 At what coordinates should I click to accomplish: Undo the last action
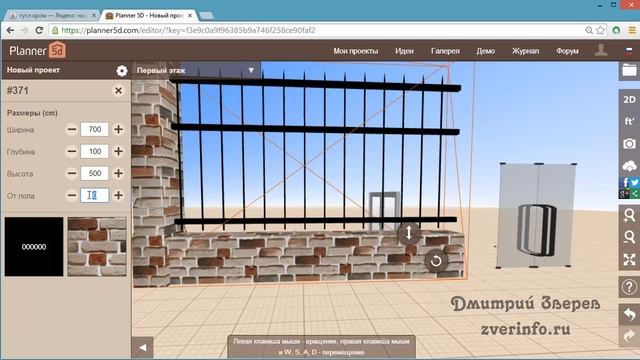(x=629, y=314)
